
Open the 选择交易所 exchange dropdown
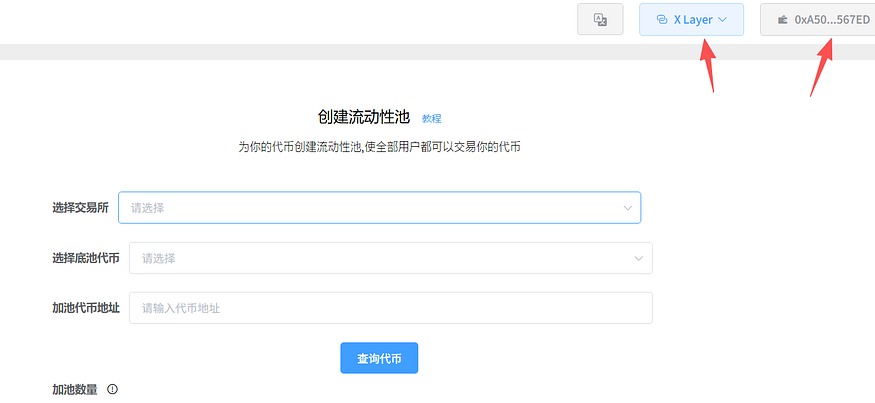pos(379,208)
